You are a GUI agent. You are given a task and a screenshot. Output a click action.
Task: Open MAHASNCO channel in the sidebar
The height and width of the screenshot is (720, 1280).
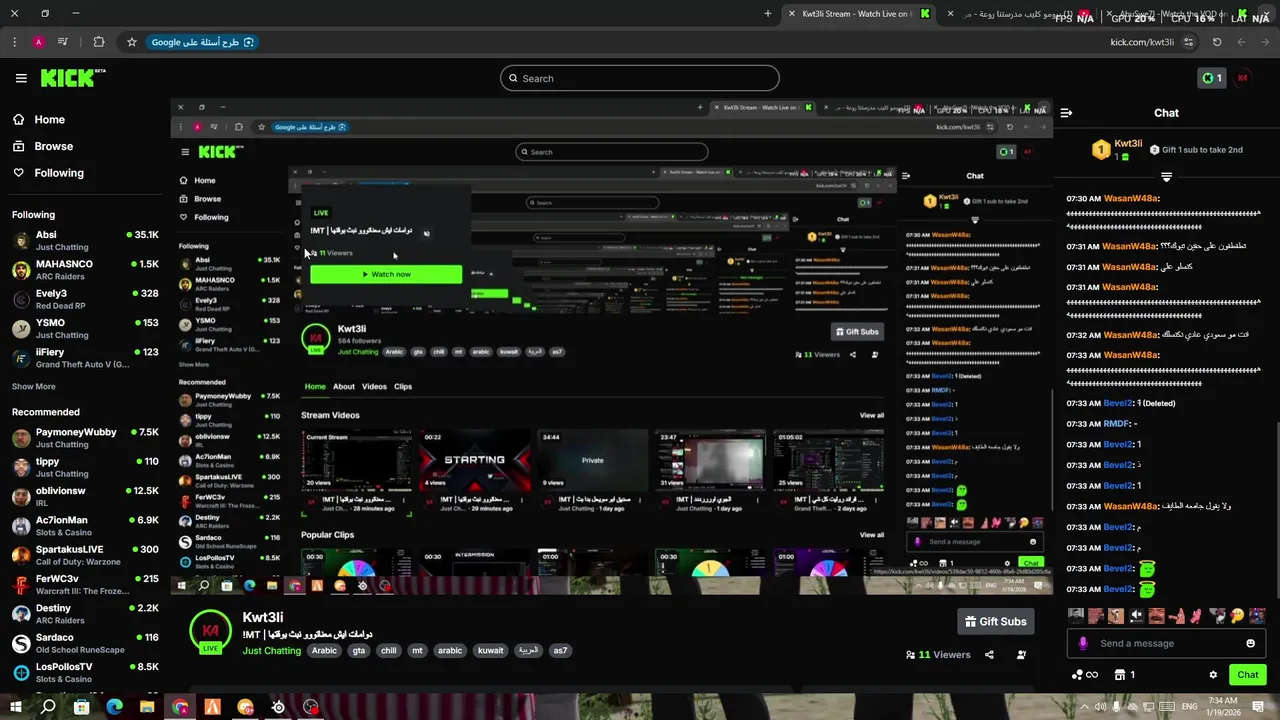coord(85,270)
